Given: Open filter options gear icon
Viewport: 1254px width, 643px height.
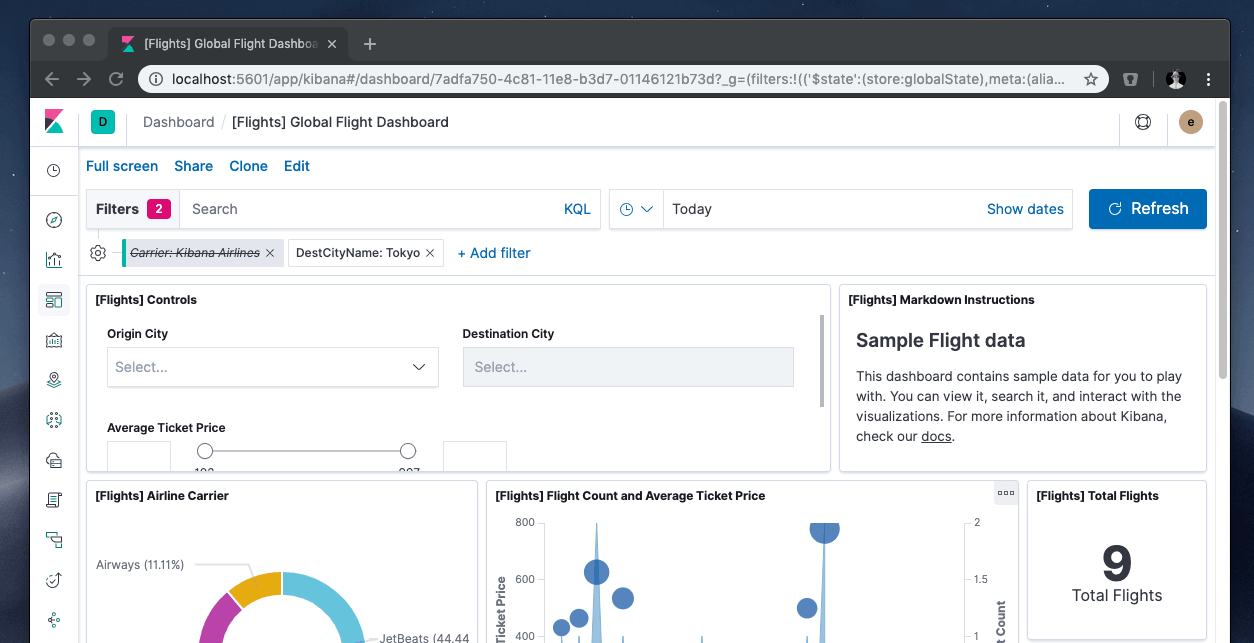Looking at the screenshot, I should (98, 253).
